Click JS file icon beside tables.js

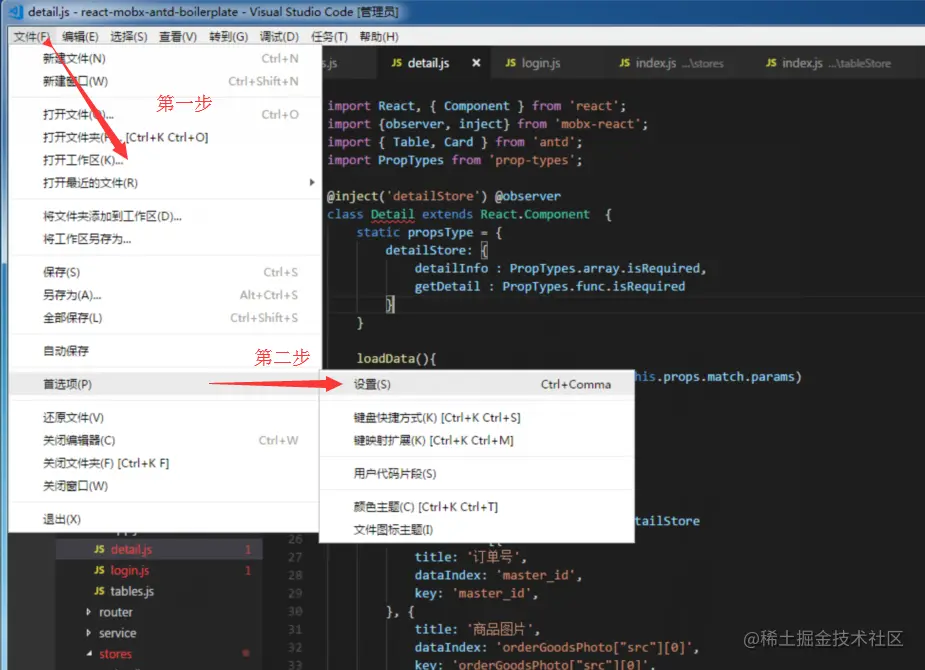point(99,591)
